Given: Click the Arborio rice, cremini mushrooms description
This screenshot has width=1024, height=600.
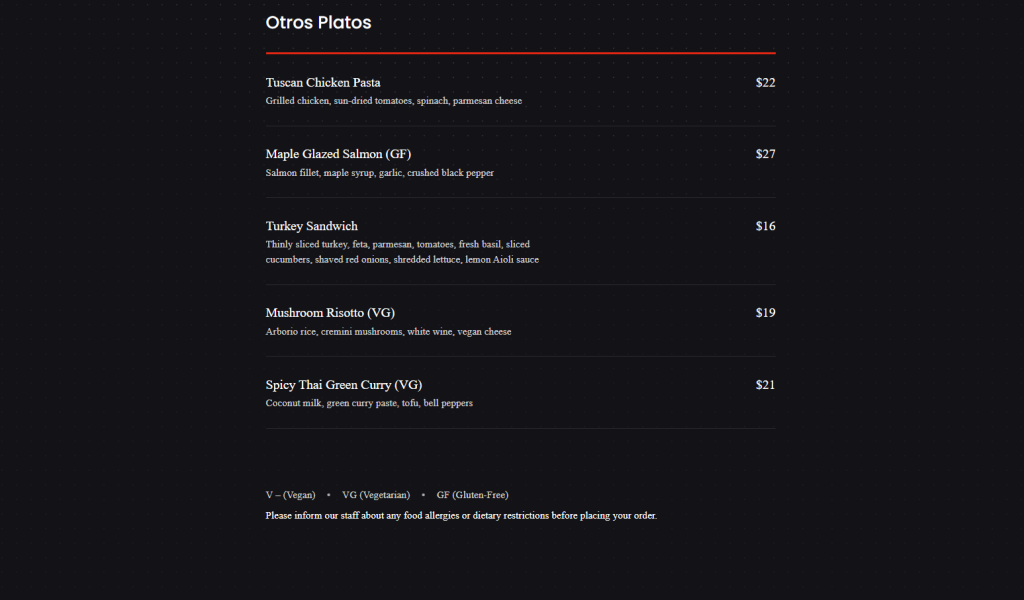Looking at the screenshot, I should (x=389, y=332).
